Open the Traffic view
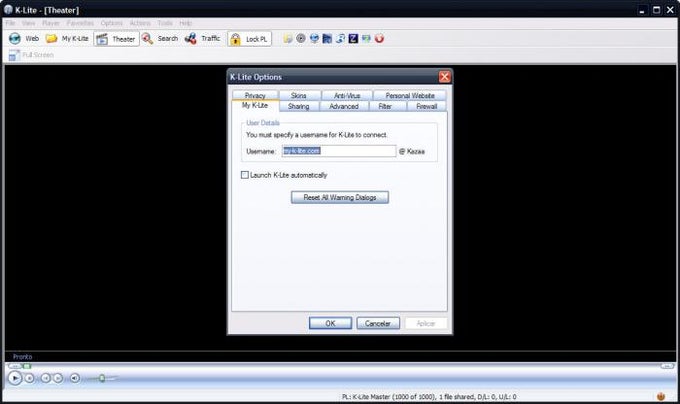Viewport: 680px width, 404px height. point(203,39)
